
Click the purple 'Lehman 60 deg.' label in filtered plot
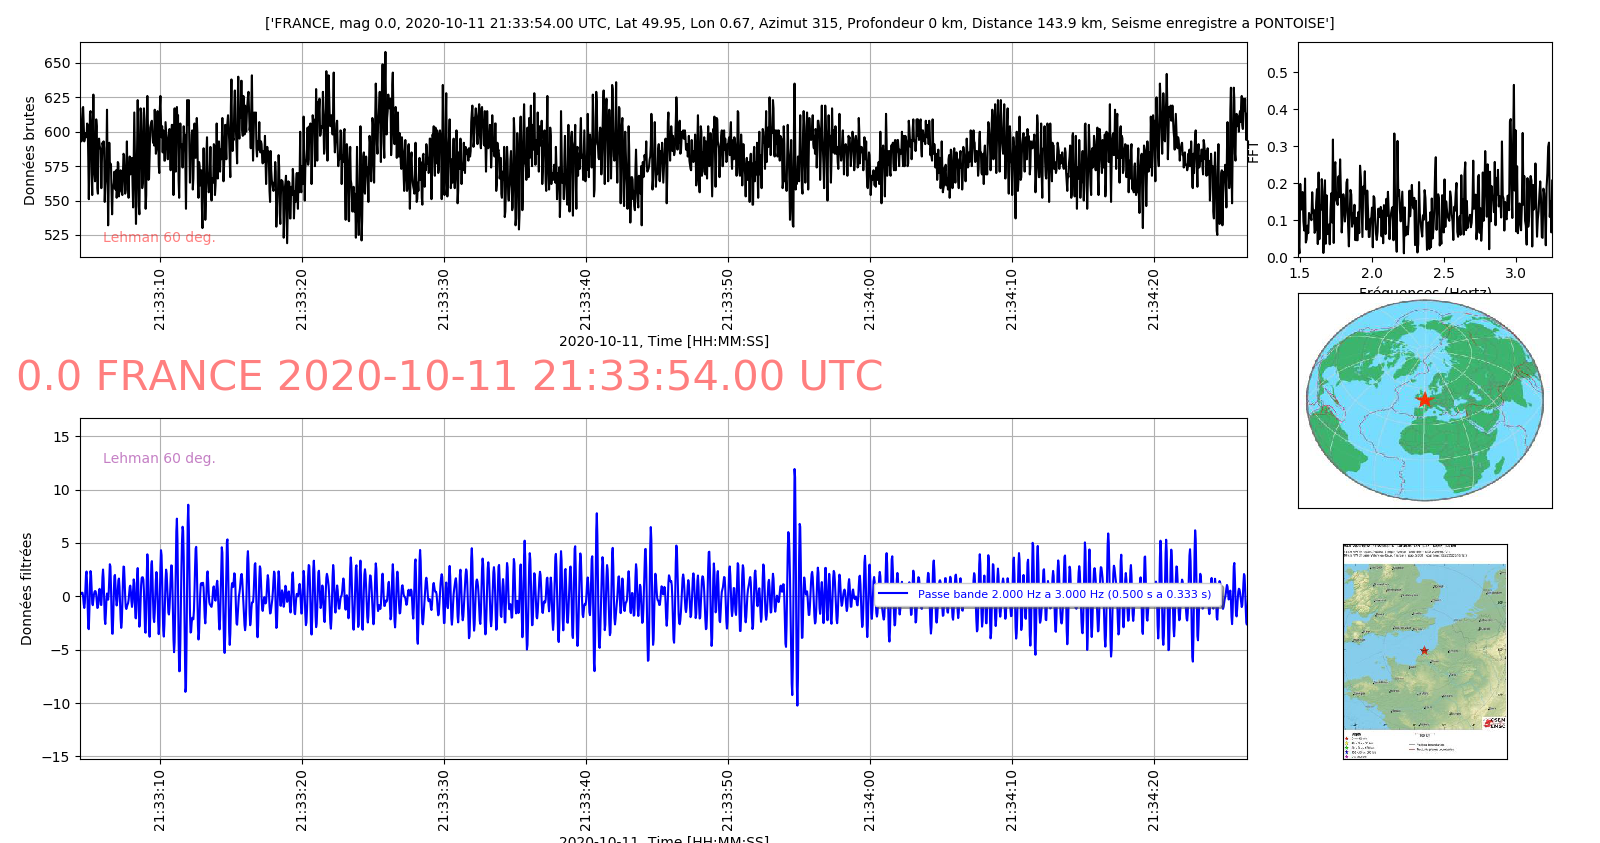tap(159, 458)
